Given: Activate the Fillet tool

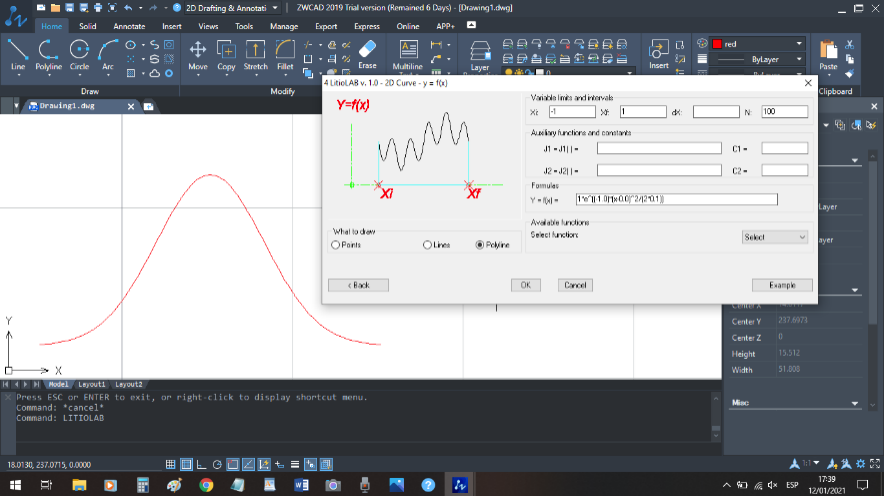Looking at the screenshot, I should 285,55.
